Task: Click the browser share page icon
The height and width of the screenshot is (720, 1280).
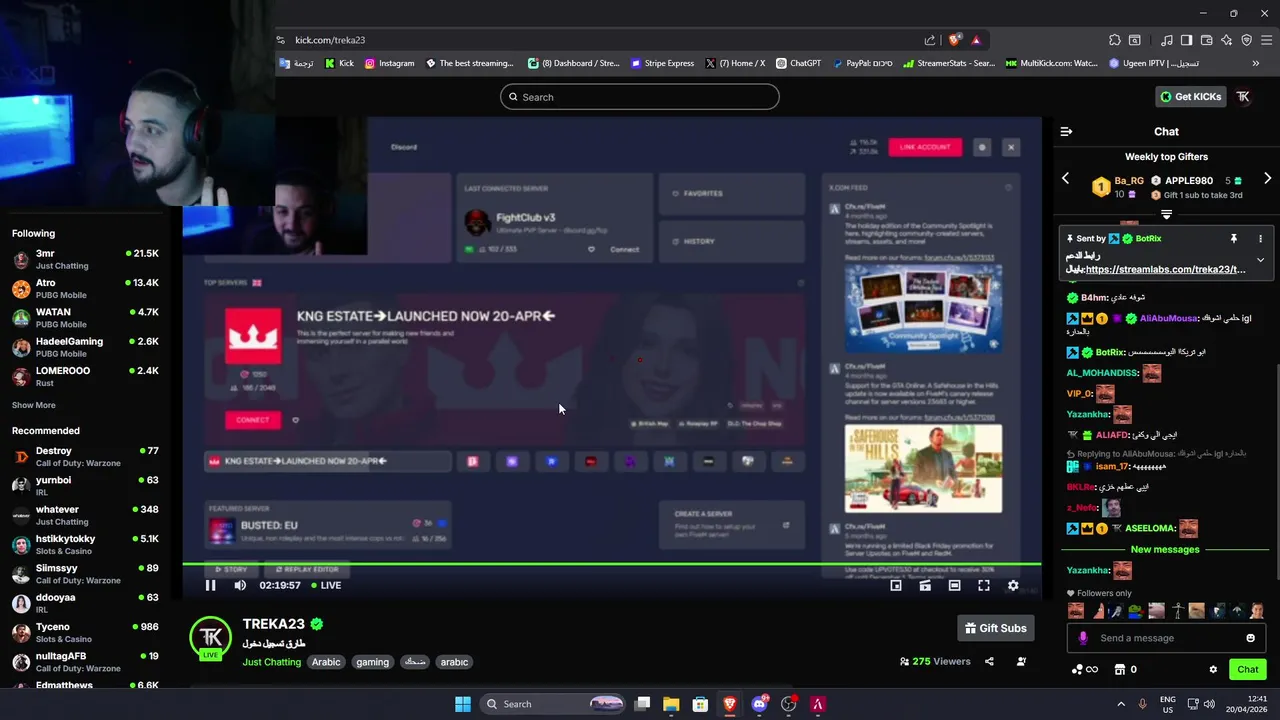Action: coord(930,40)
